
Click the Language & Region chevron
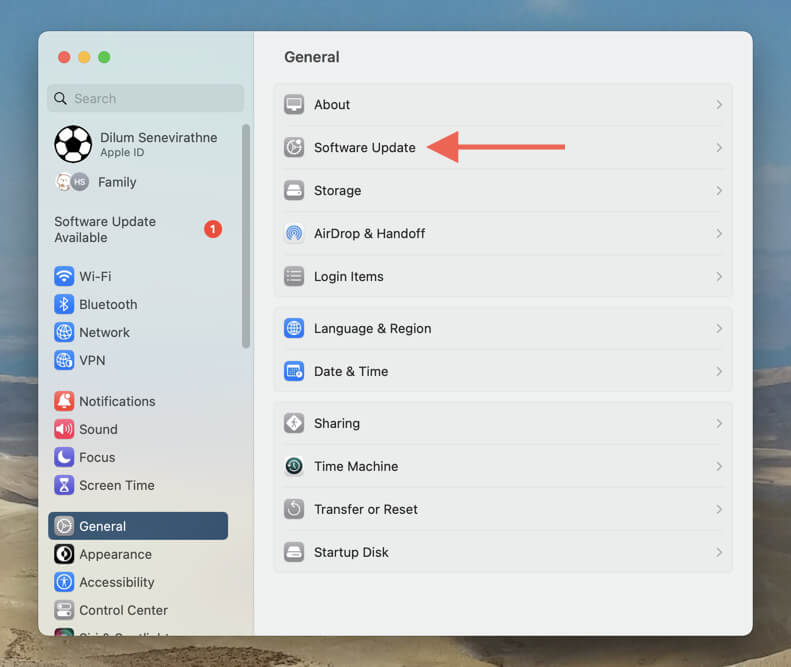click(x=719, y=328)
